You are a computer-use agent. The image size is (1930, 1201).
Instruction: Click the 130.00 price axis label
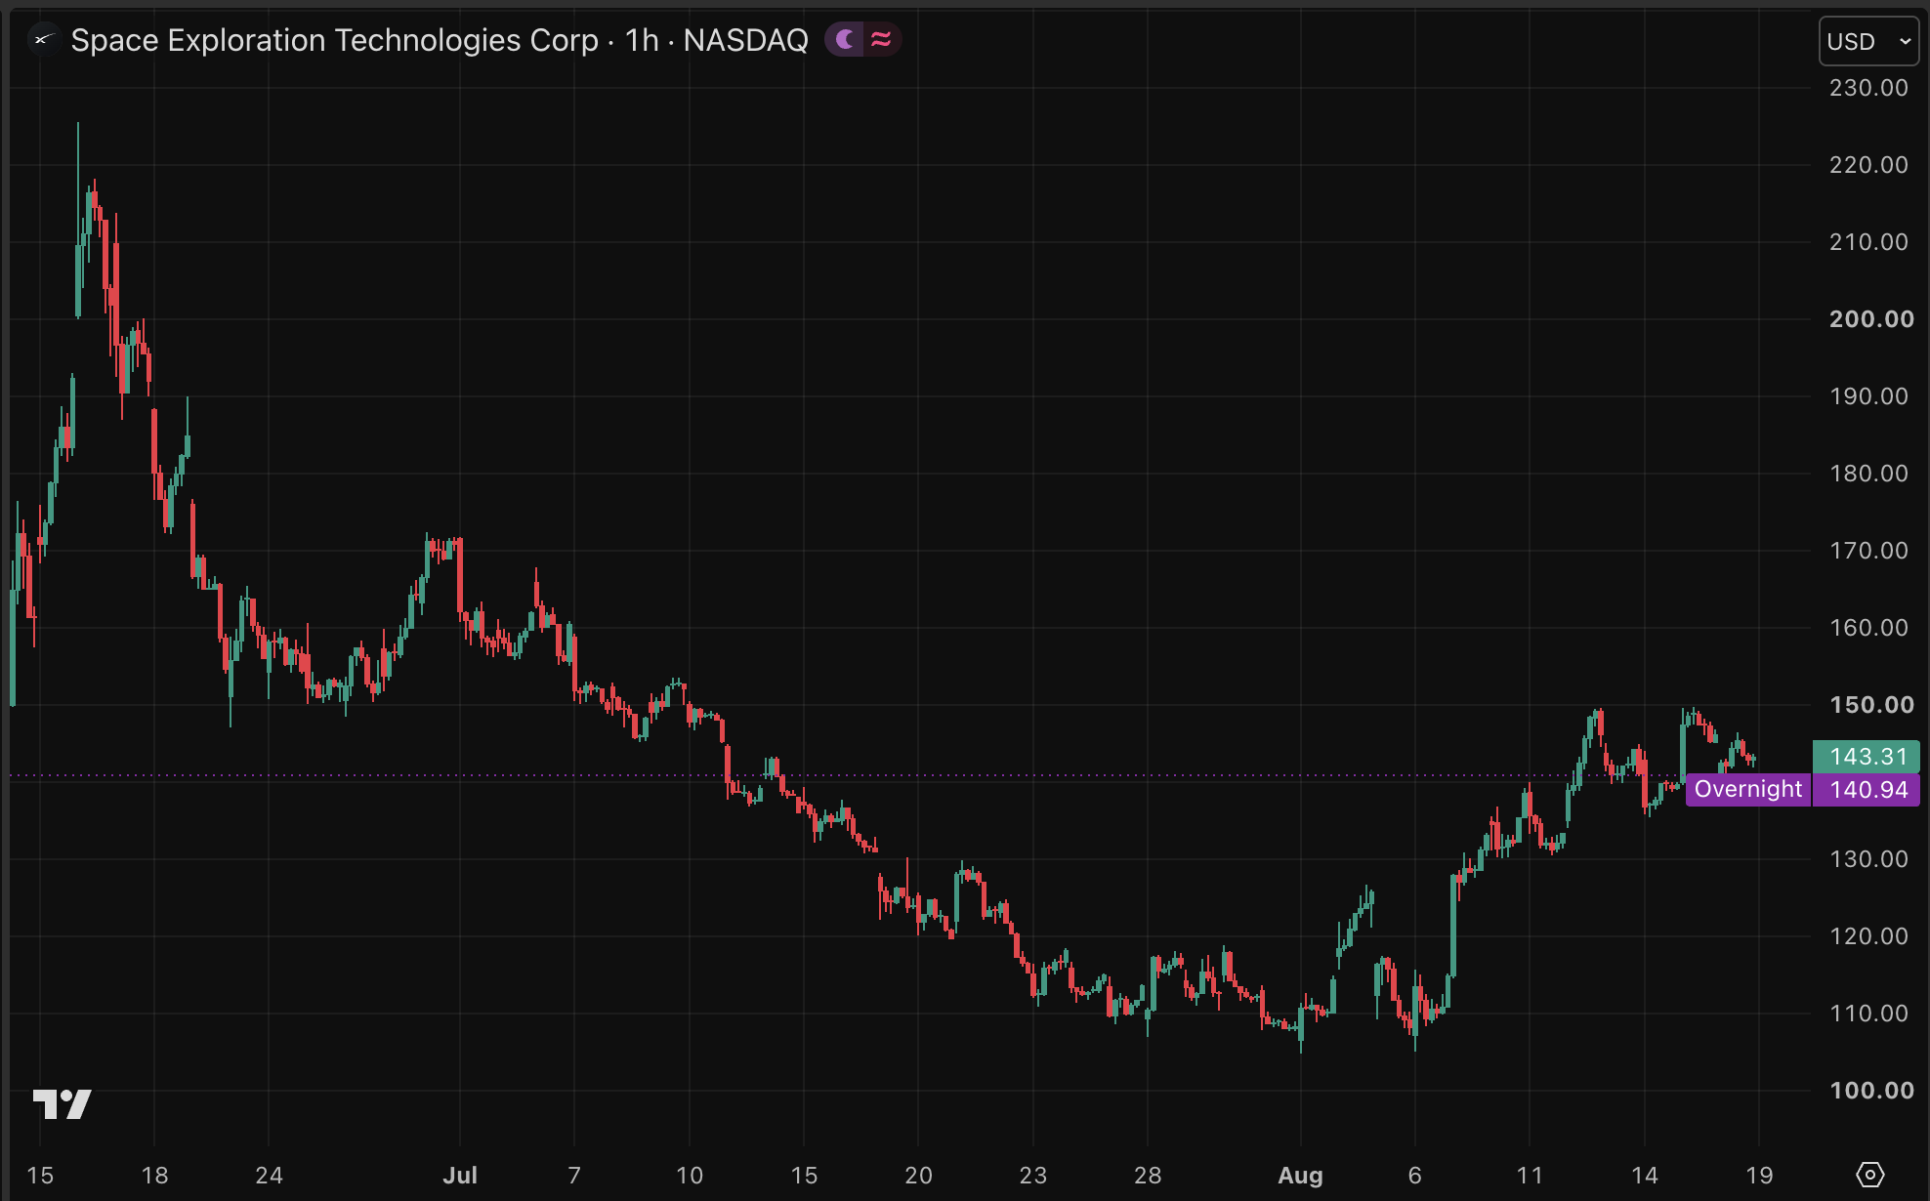pos(1868,859)
